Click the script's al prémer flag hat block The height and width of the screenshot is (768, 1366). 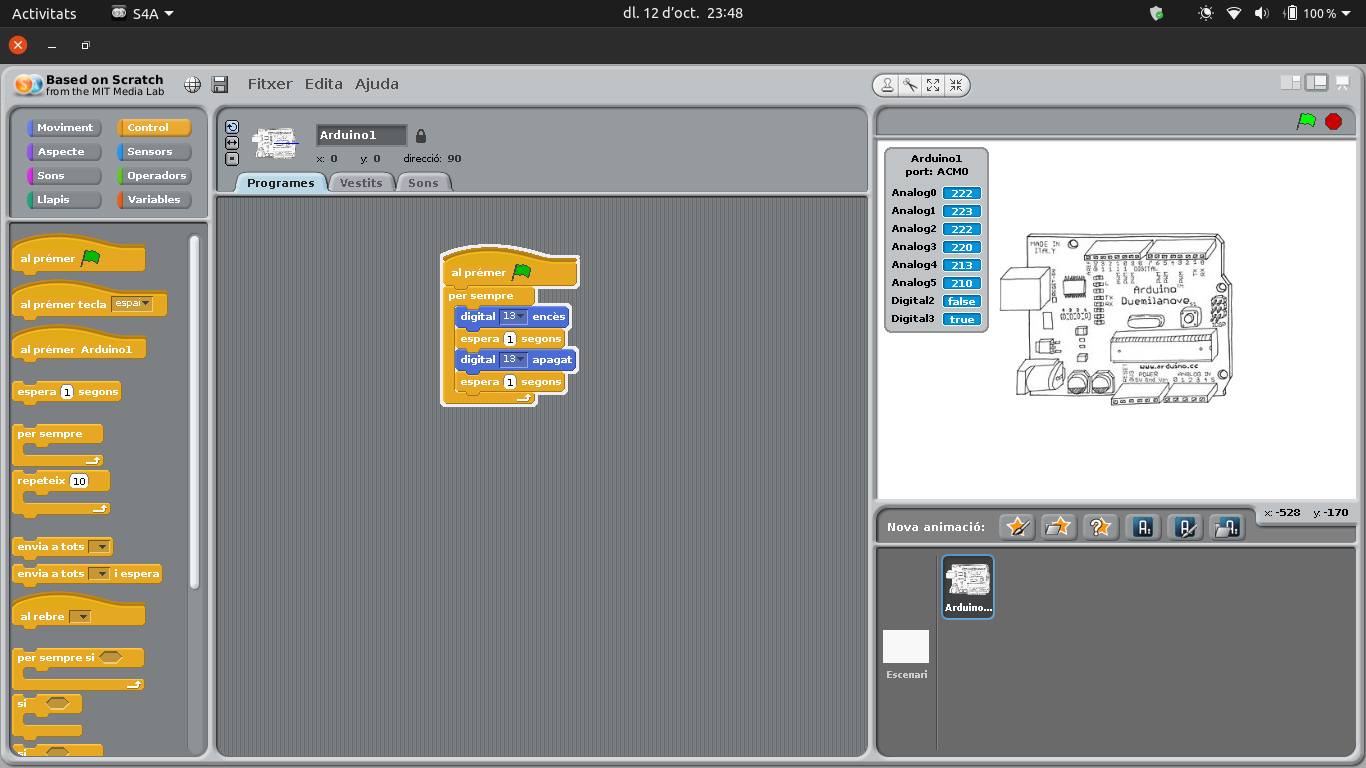point(510,270)
